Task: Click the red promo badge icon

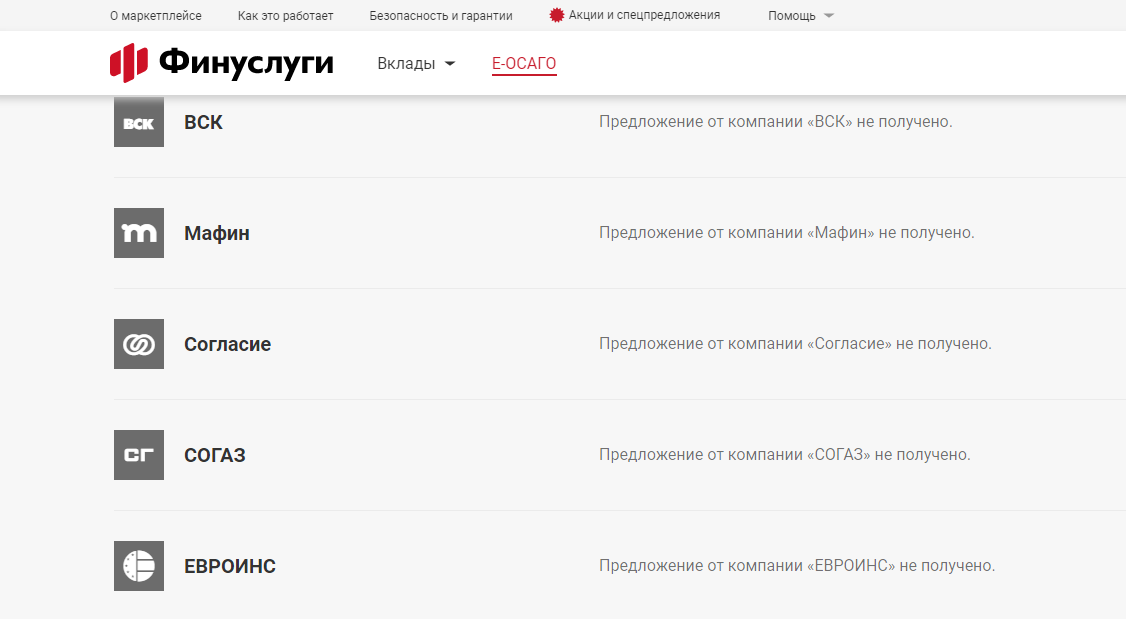Action: [557, 15]
